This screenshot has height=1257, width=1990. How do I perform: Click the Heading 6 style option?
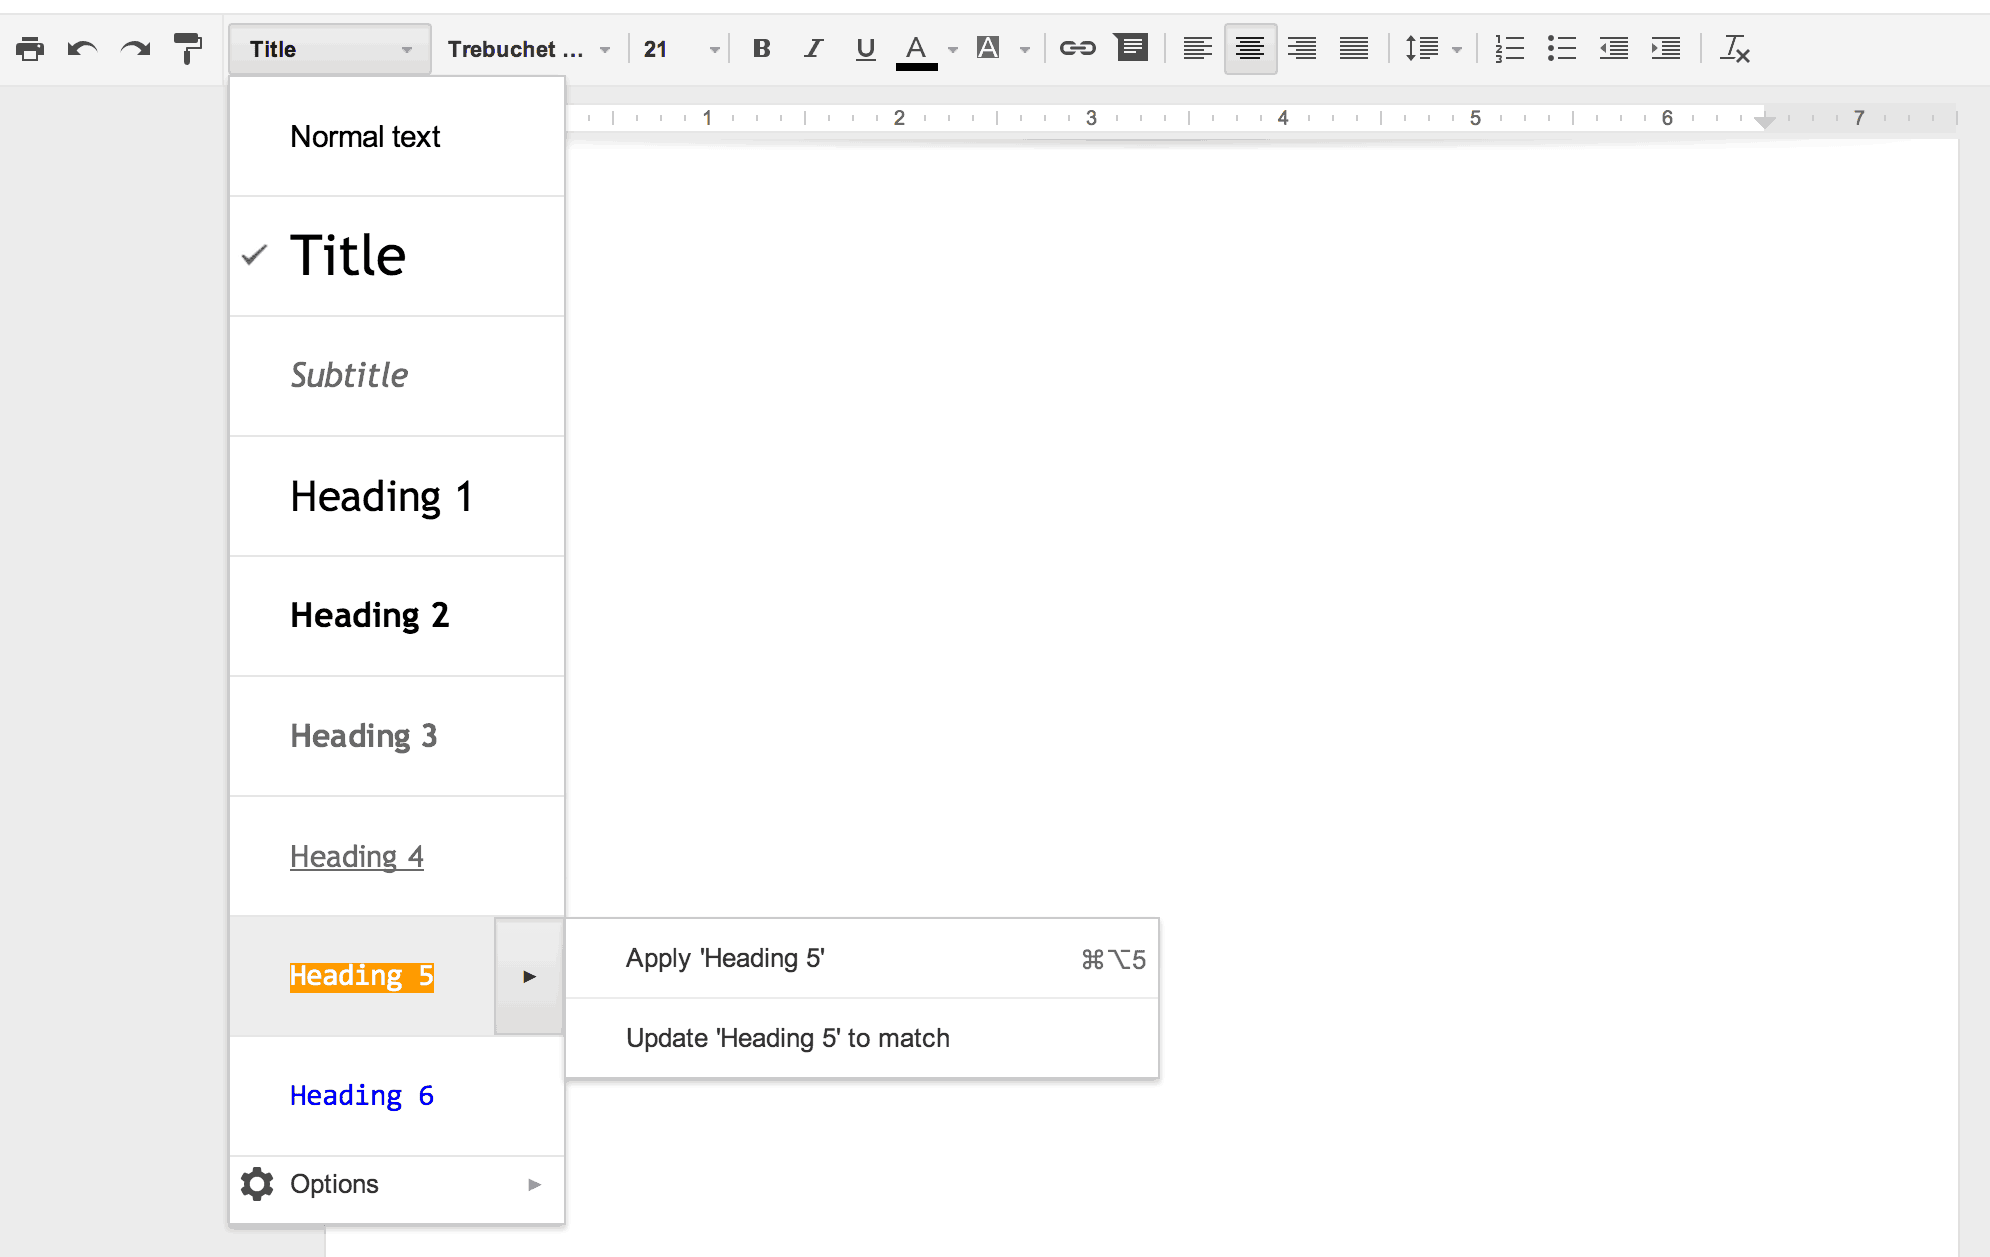pos(366,1095)
